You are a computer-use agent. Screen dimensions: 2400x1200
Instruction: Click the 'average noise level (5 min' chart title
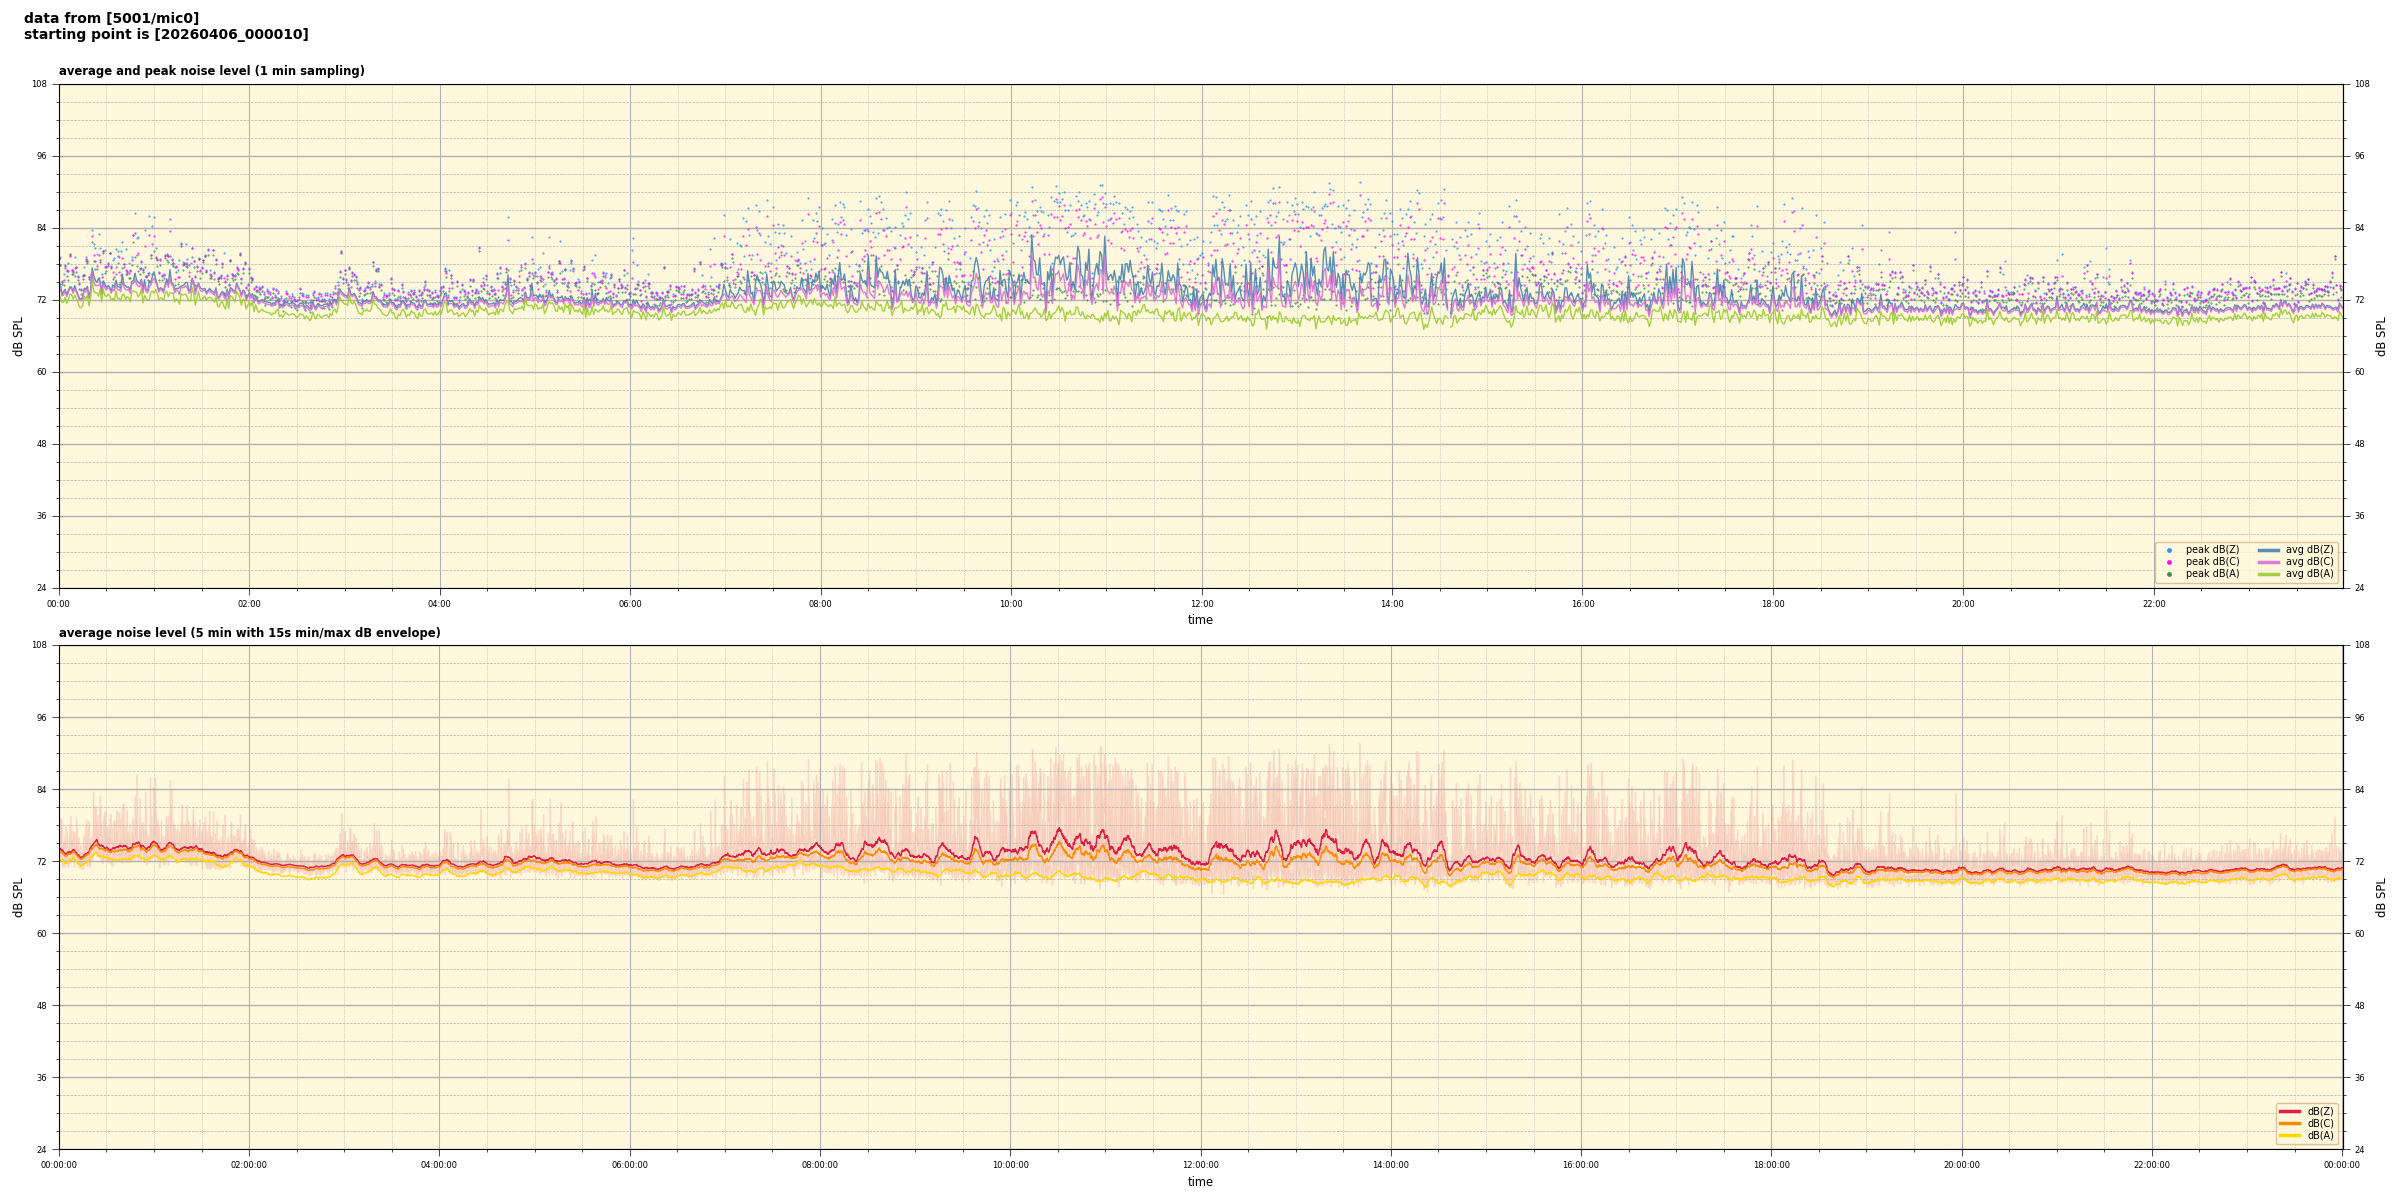[249, 633]
